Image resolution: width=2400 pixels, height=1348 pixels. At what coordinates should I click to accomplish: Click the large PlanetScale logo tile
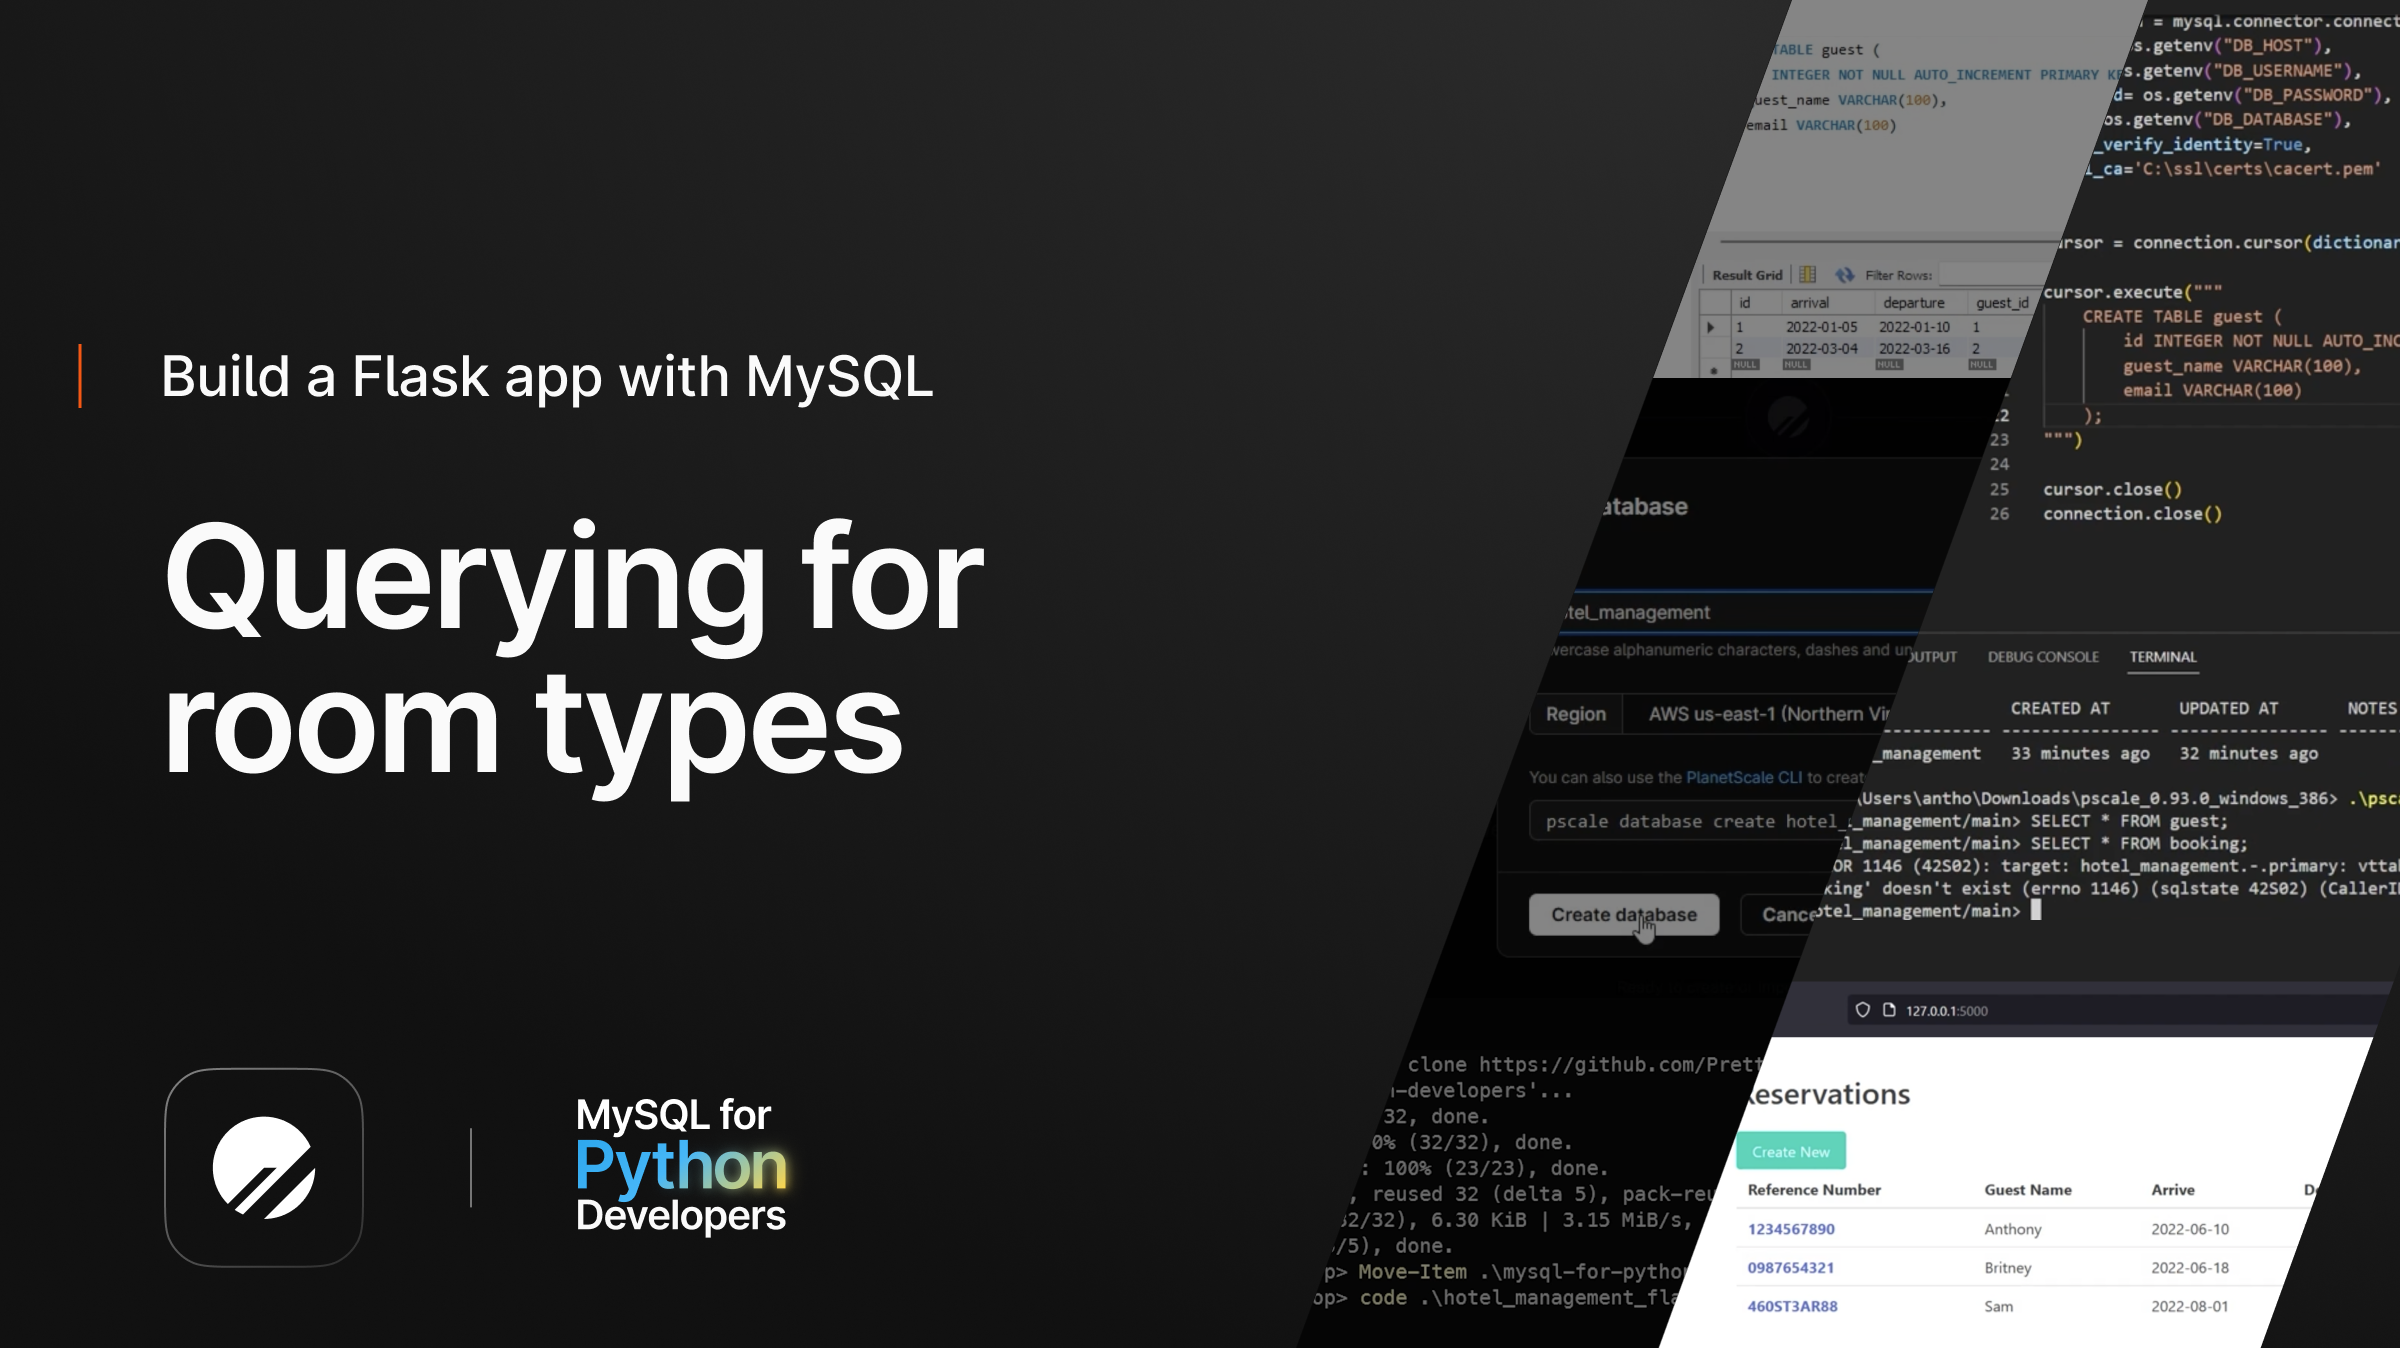[264, 1167]
